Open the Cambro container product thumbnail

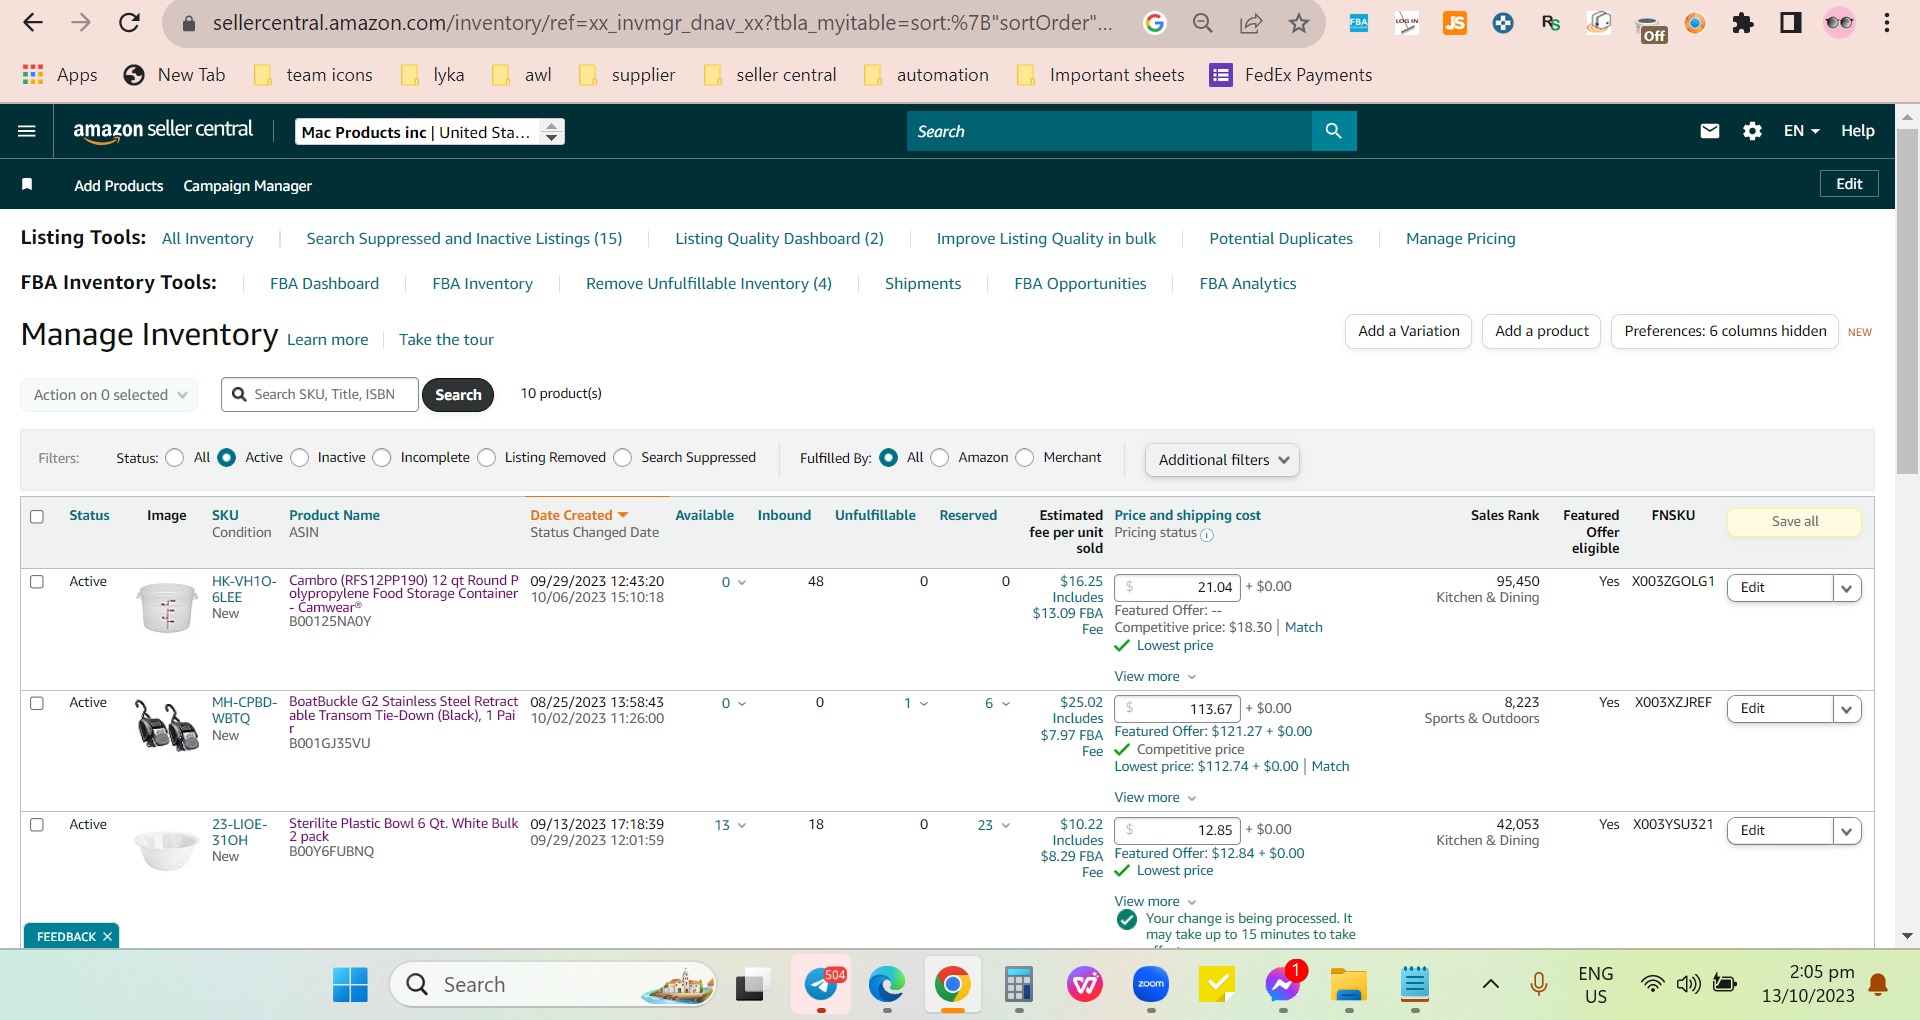click(x=167, y=608)
